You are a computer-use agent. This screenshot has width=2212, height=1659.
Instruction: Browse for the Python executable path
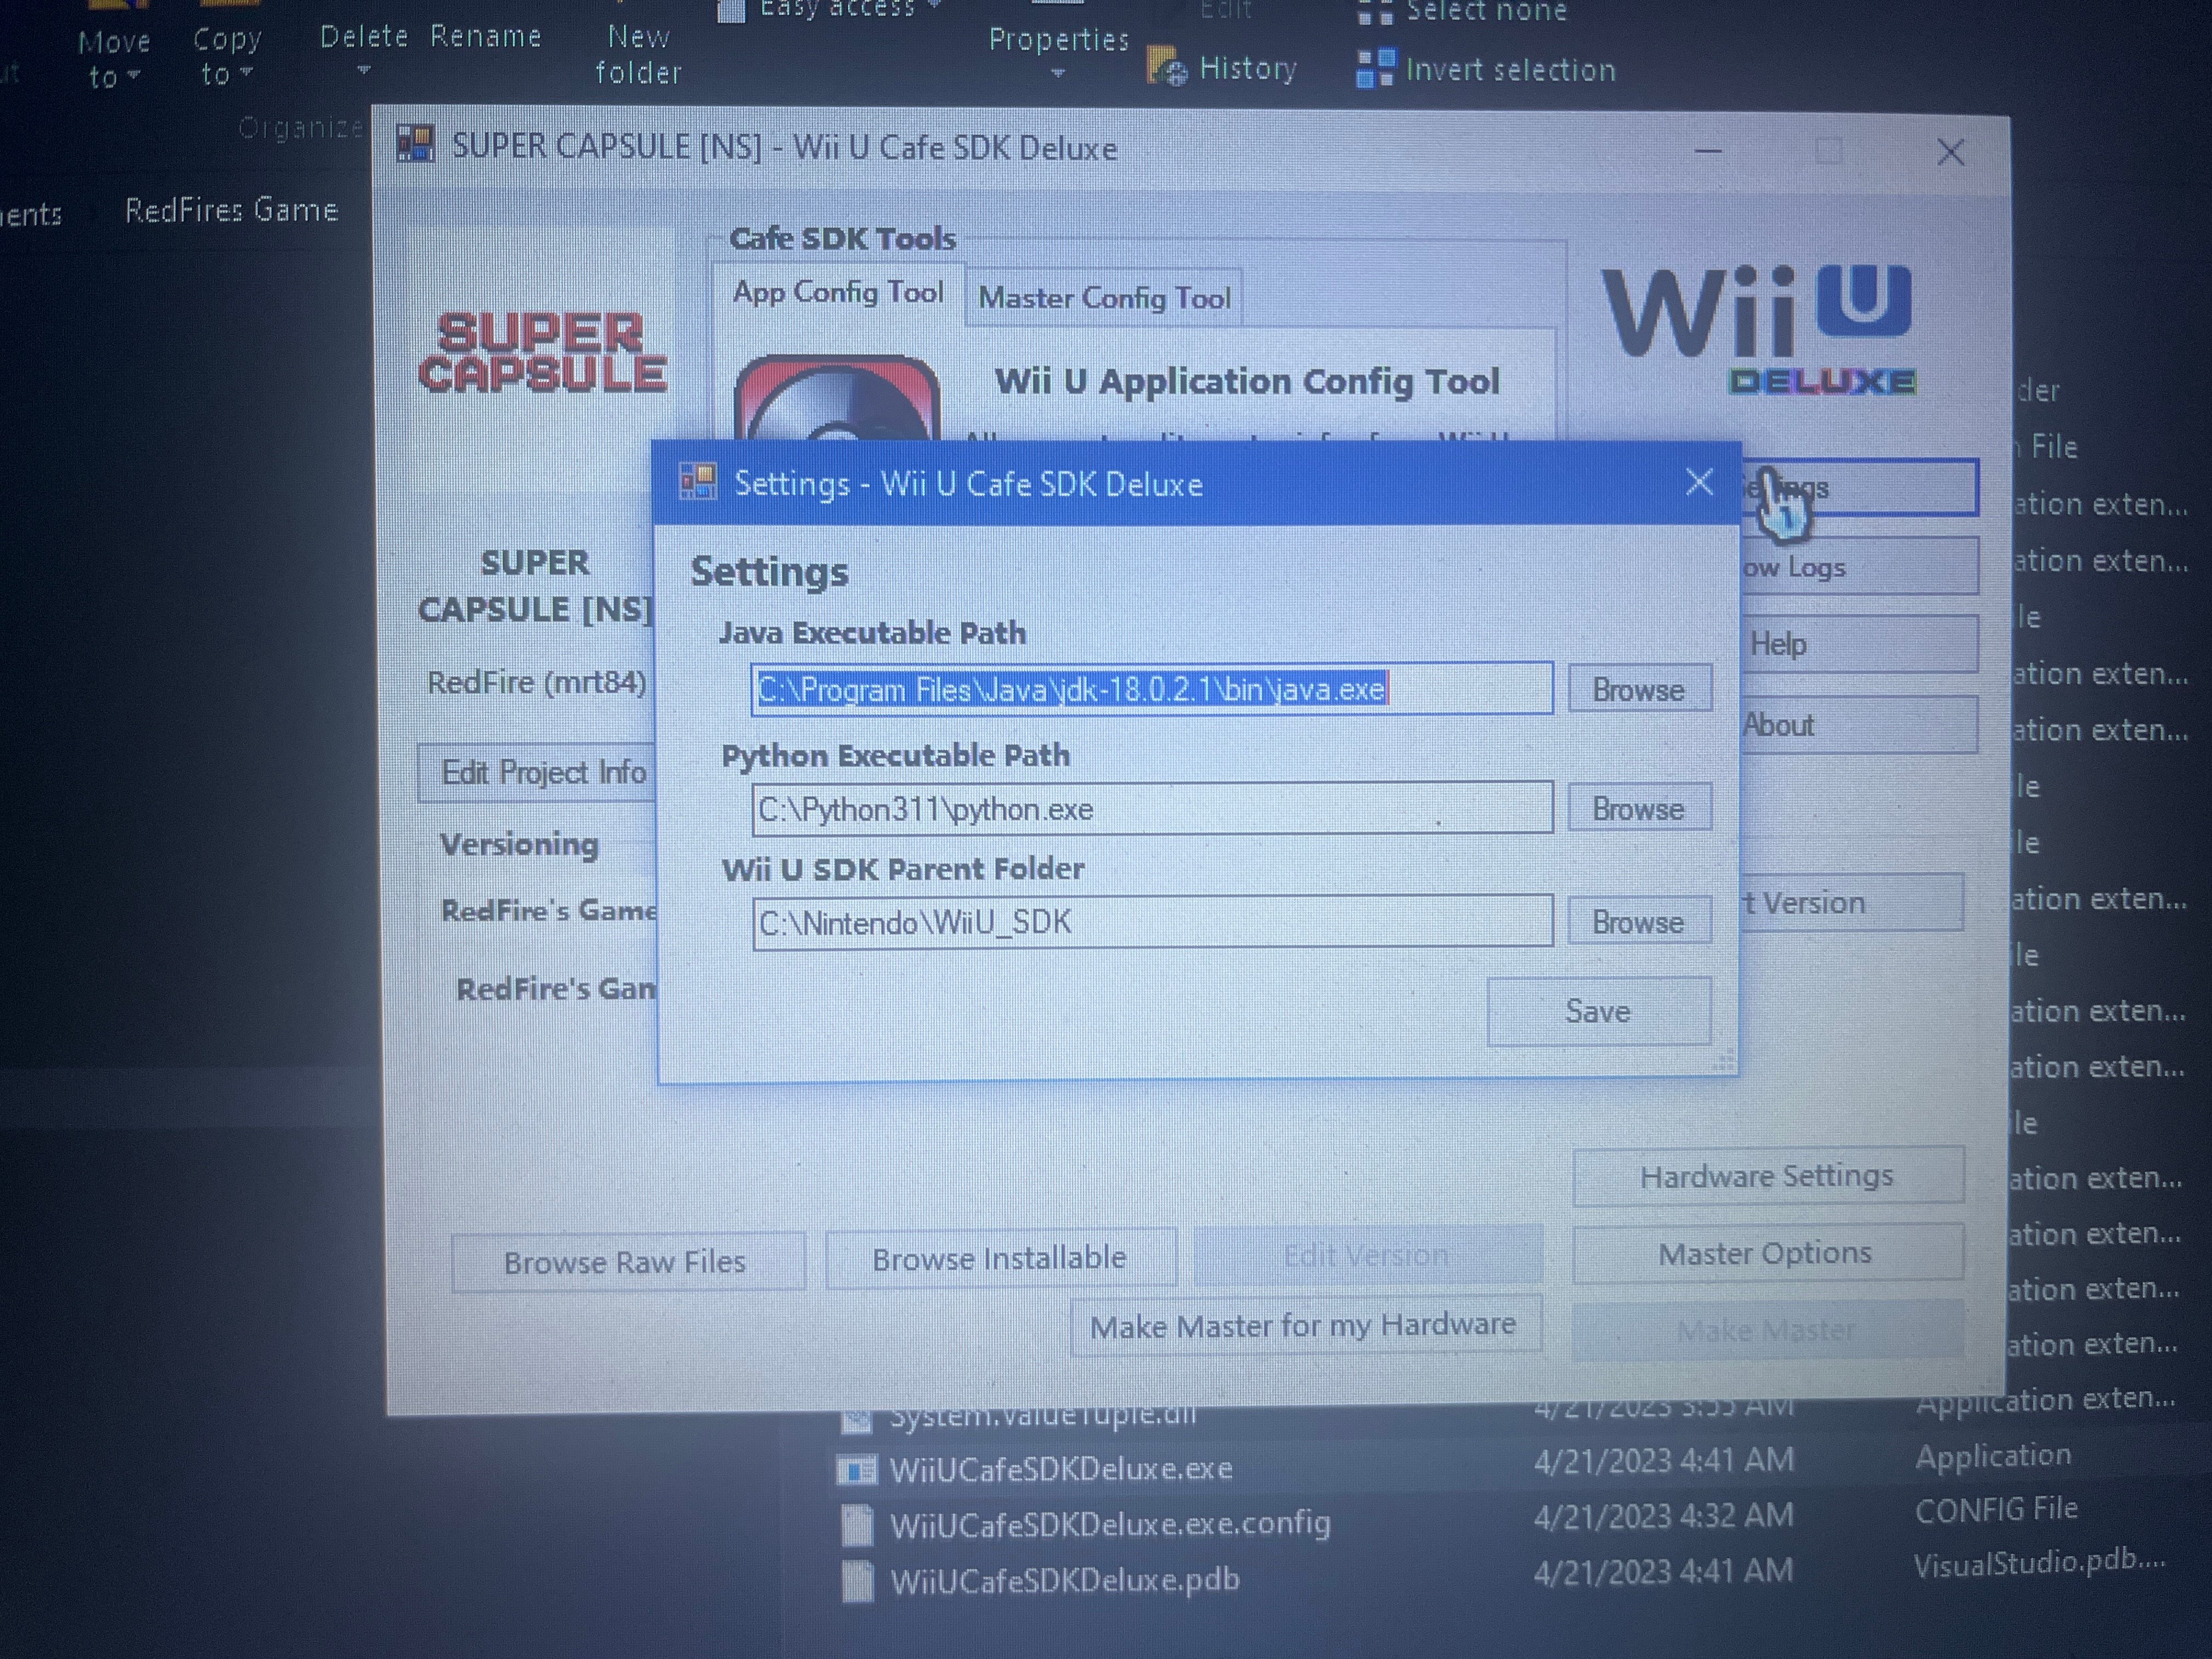coord(1639,808)
